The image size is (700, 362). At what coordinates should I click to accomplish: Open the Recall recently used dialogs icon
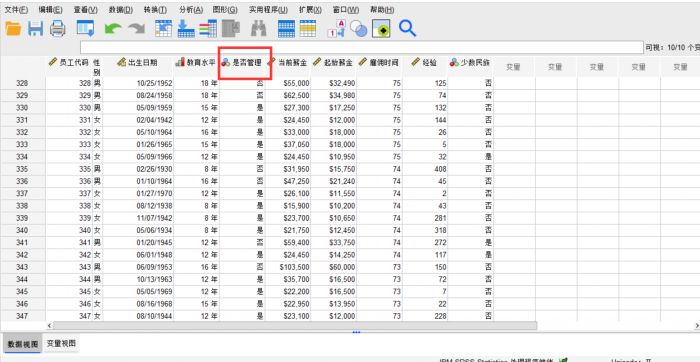click(x=85, y=29)
